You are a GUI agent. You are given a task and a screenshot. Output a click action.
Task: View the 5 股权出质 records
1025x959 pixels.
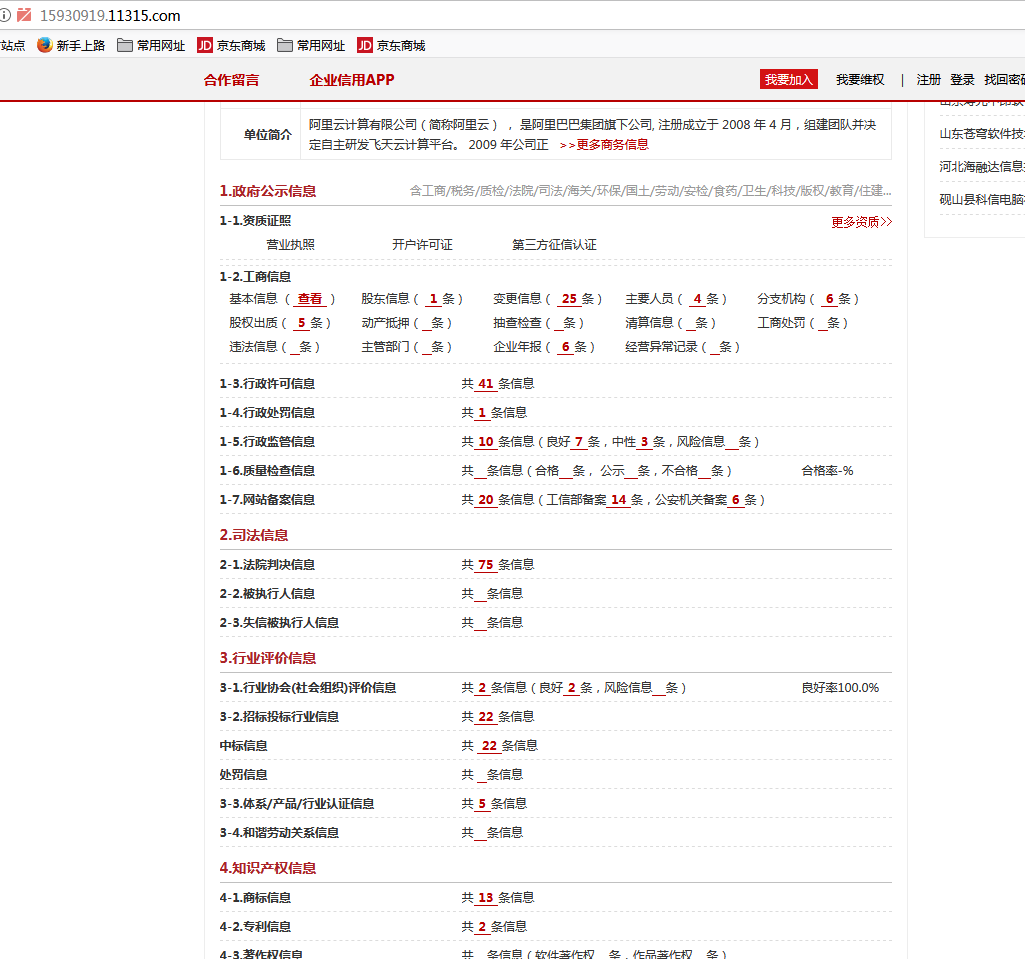[x=301, y=323]
